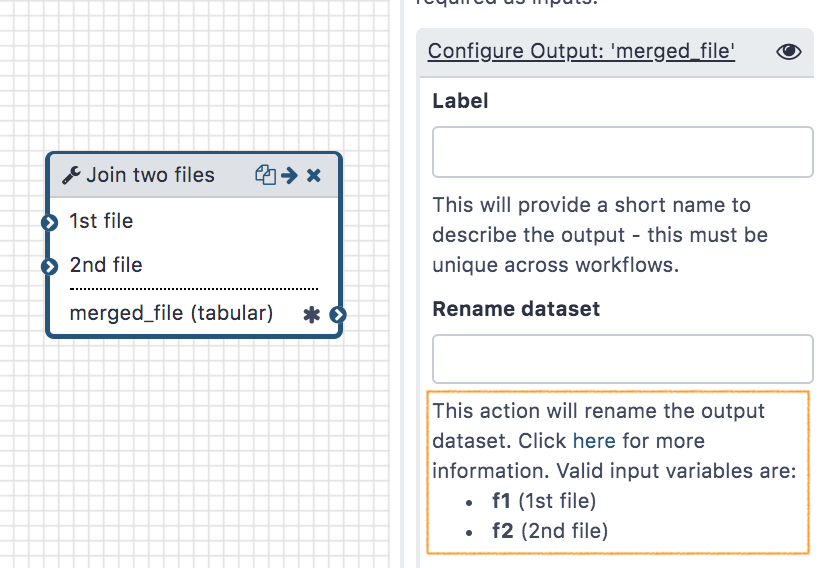822x568 pixels.
Task: Duplicate the Join two files node
Action: (x=265, y=176)
